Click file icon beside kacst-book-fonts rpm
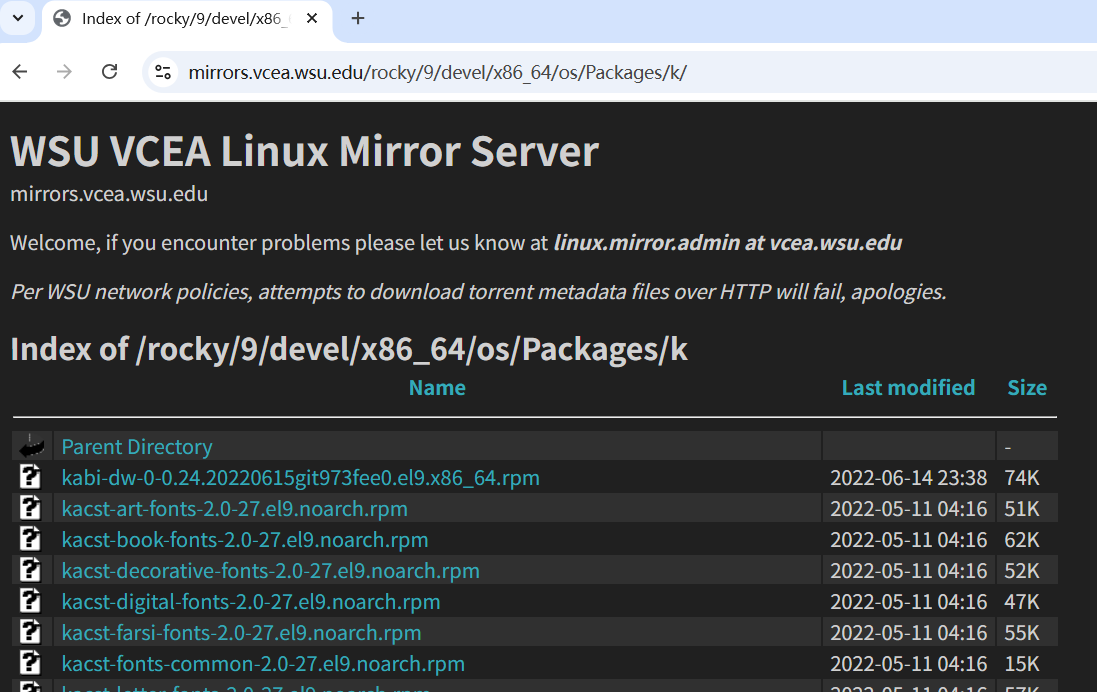 (30, 539)
